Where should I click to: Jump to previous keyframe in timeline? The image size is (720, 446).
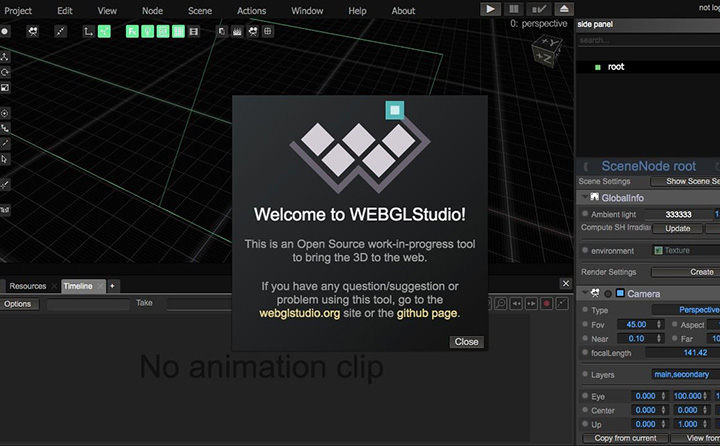point(516,304)
